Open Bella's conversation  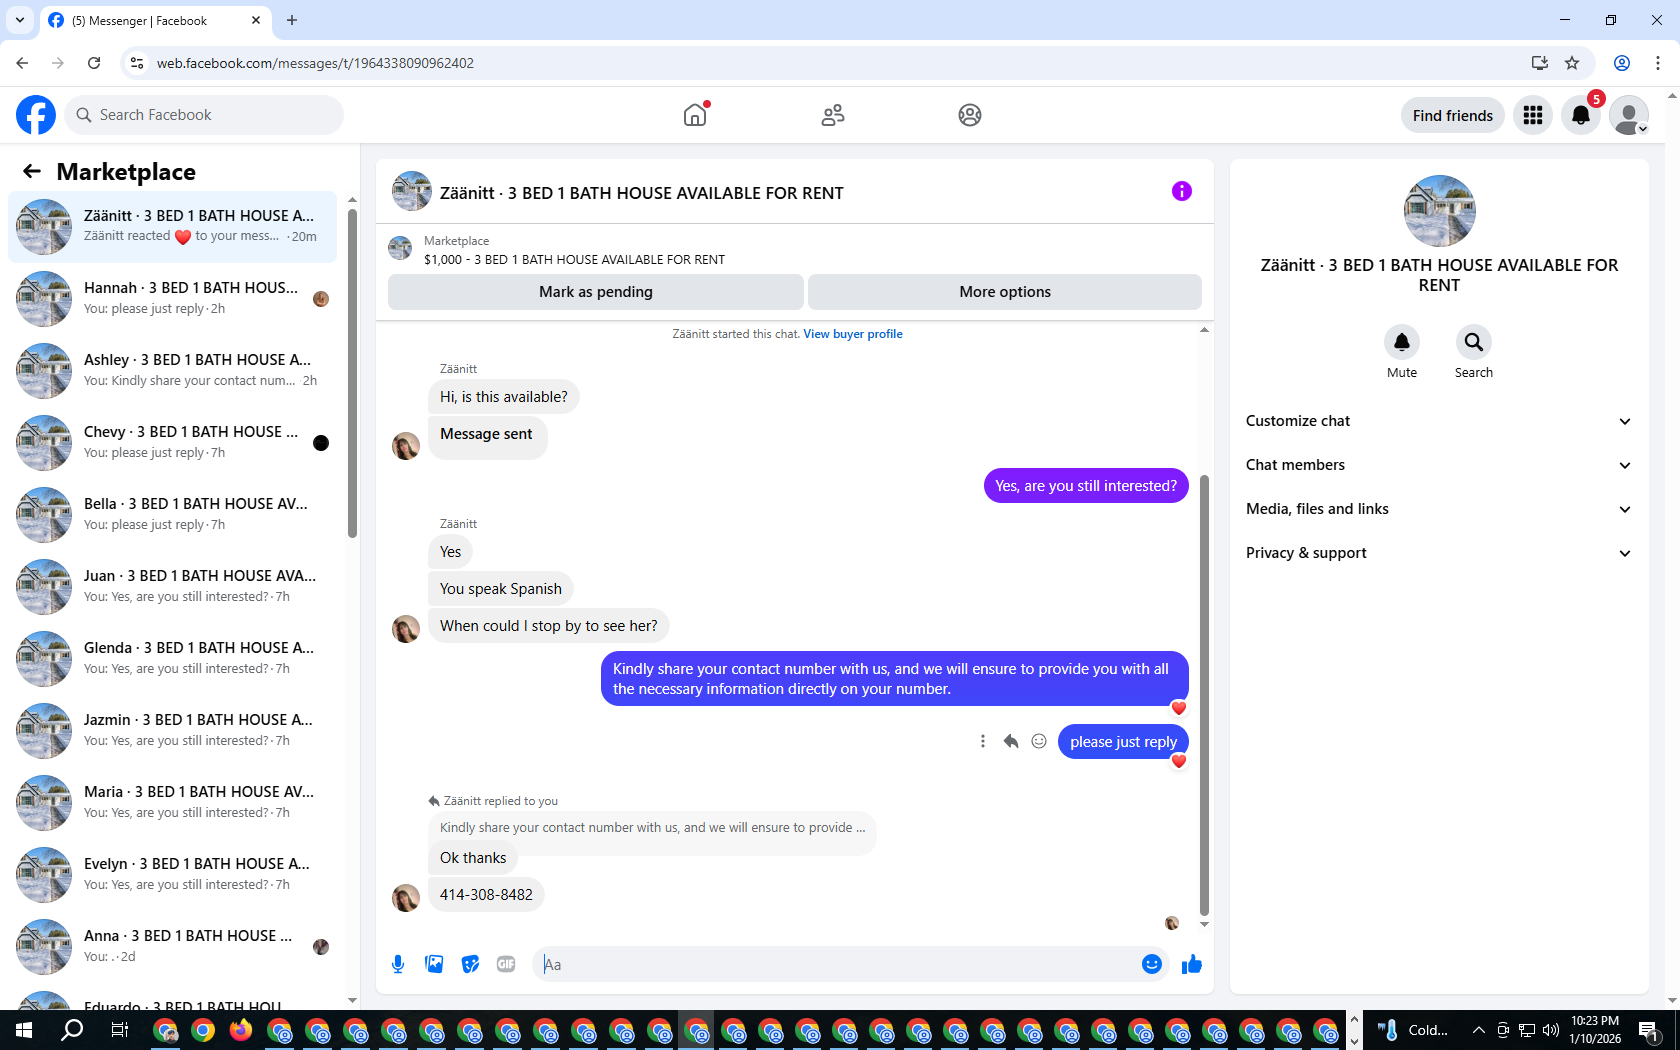click(173, 515)
